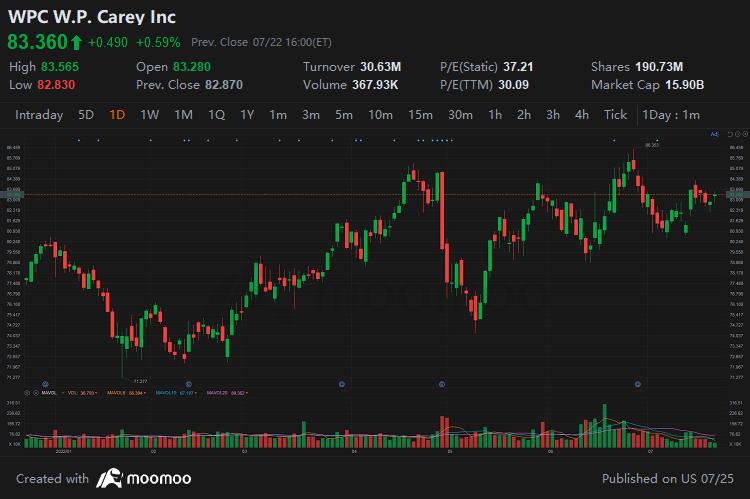Click the current price 83.360
Viewport: 750px width, 499px height.
tap(37, 42)
